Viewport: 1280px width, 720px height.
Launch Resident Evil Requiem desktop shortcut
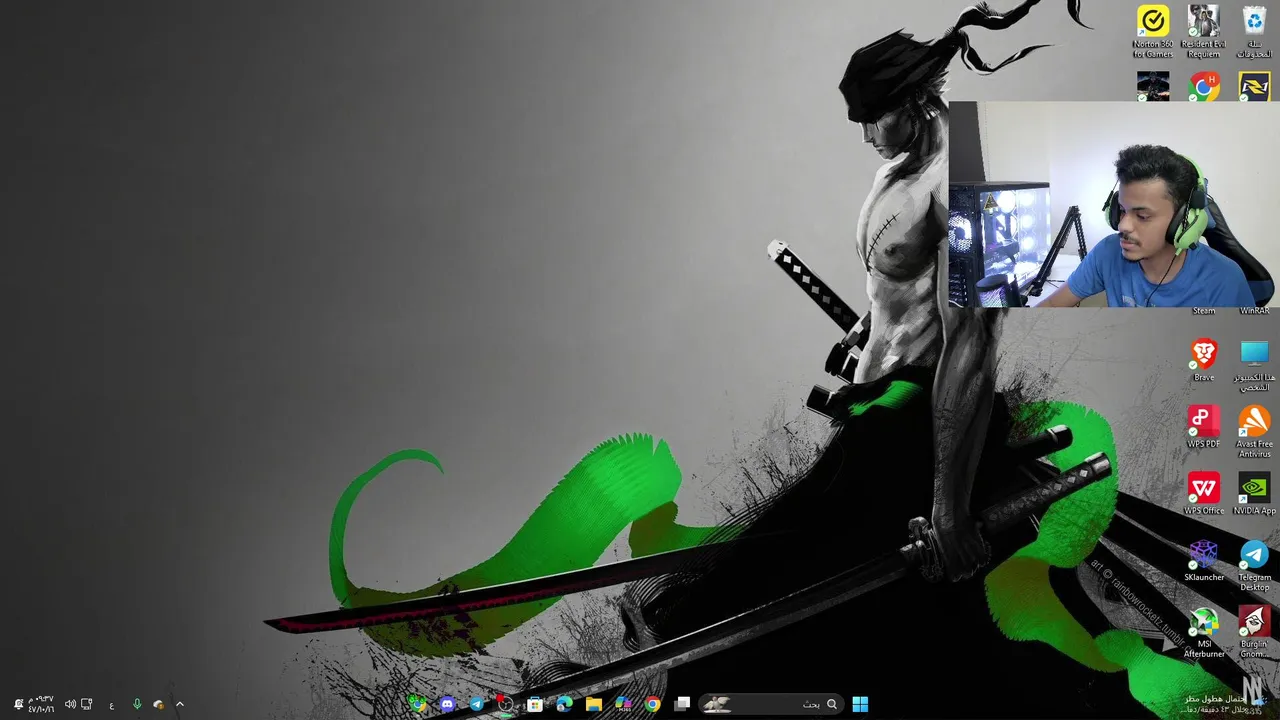pos(1203,32)
